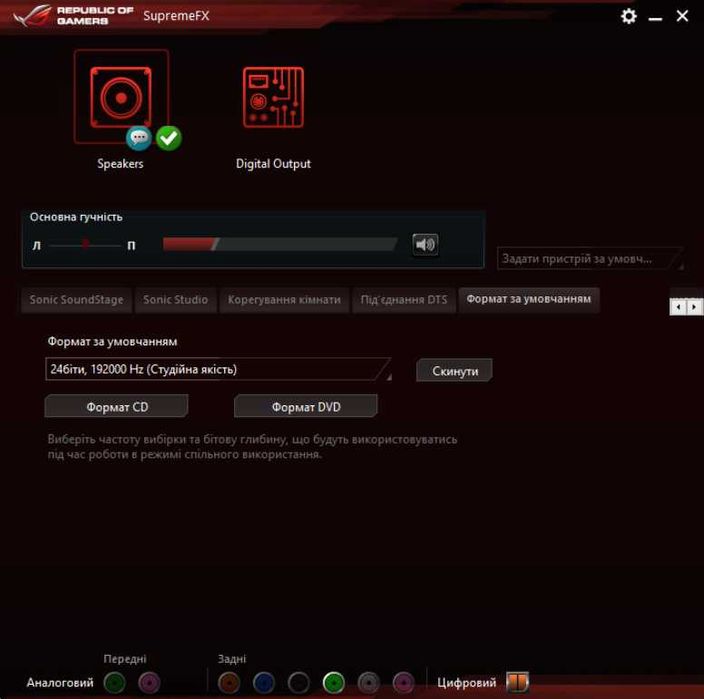Screen dimensions: 704x699
Task: Expand the Задати пристрій за умовч... dropdown
Action: pyautogui.click(x=590, y=259)
